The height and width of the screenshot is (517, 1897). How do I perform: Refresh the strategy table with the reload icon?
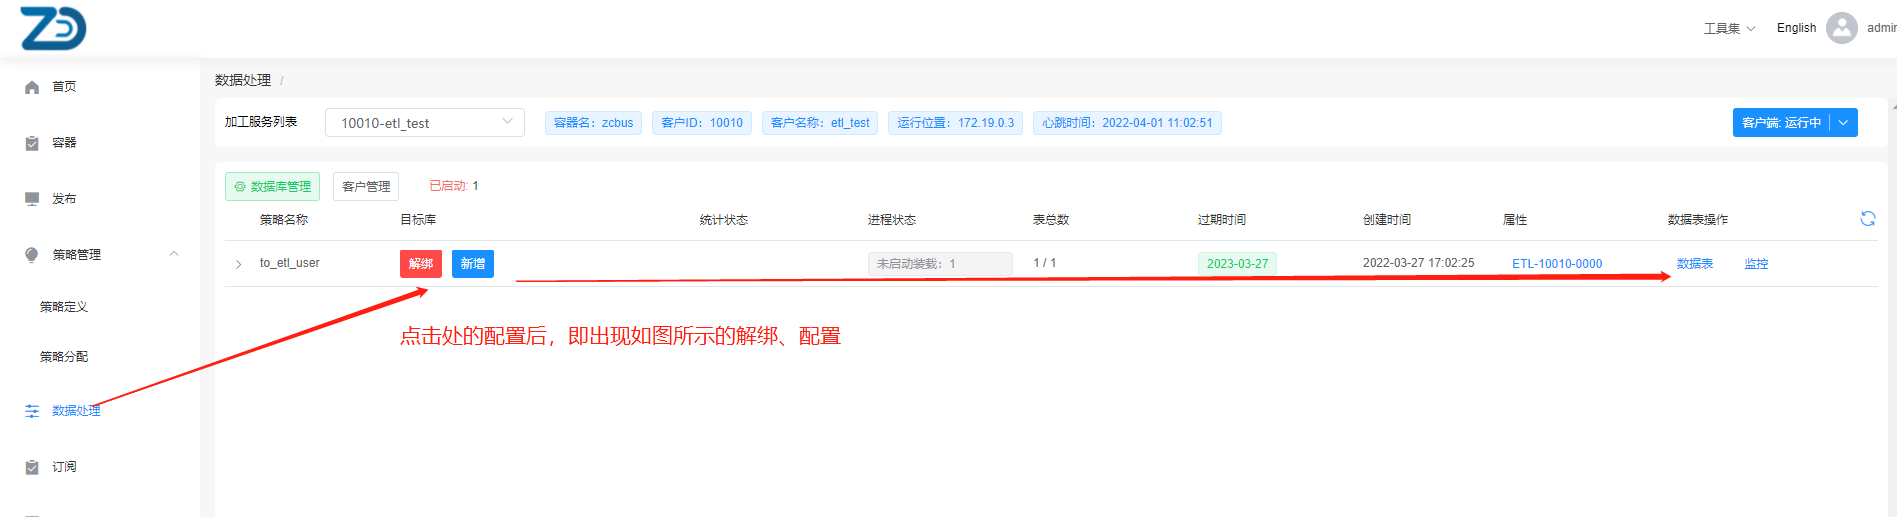[x=1867, y=219]
